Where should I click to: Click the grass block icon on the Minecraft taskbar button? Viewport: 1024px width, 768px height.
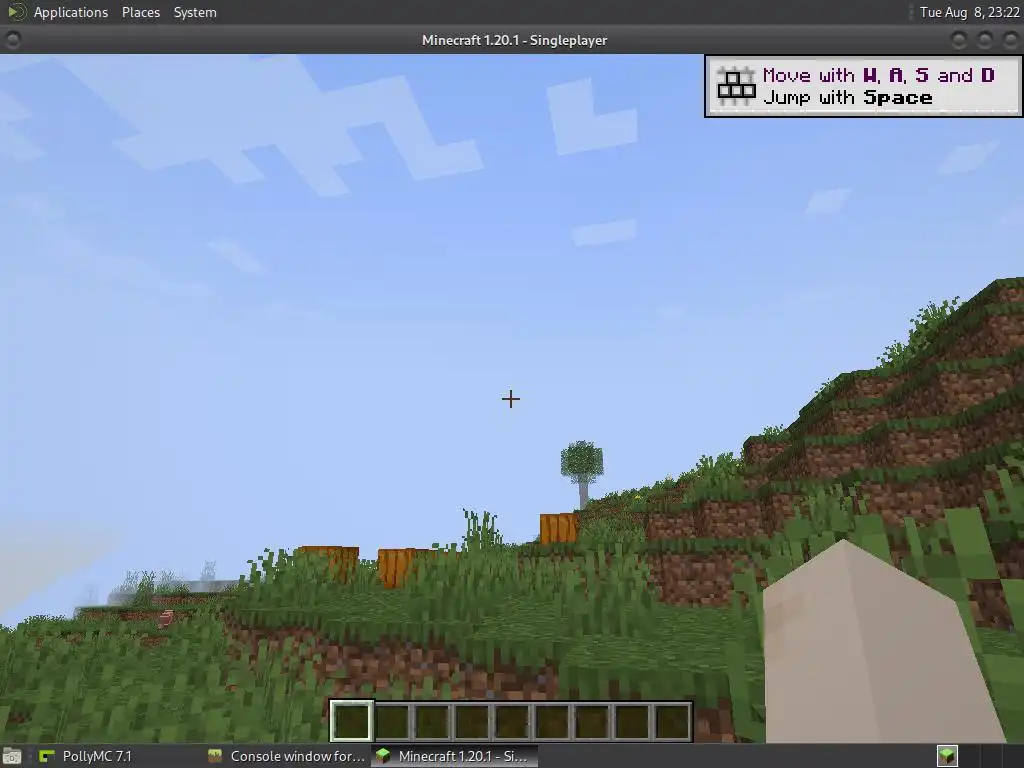point(383,756)
